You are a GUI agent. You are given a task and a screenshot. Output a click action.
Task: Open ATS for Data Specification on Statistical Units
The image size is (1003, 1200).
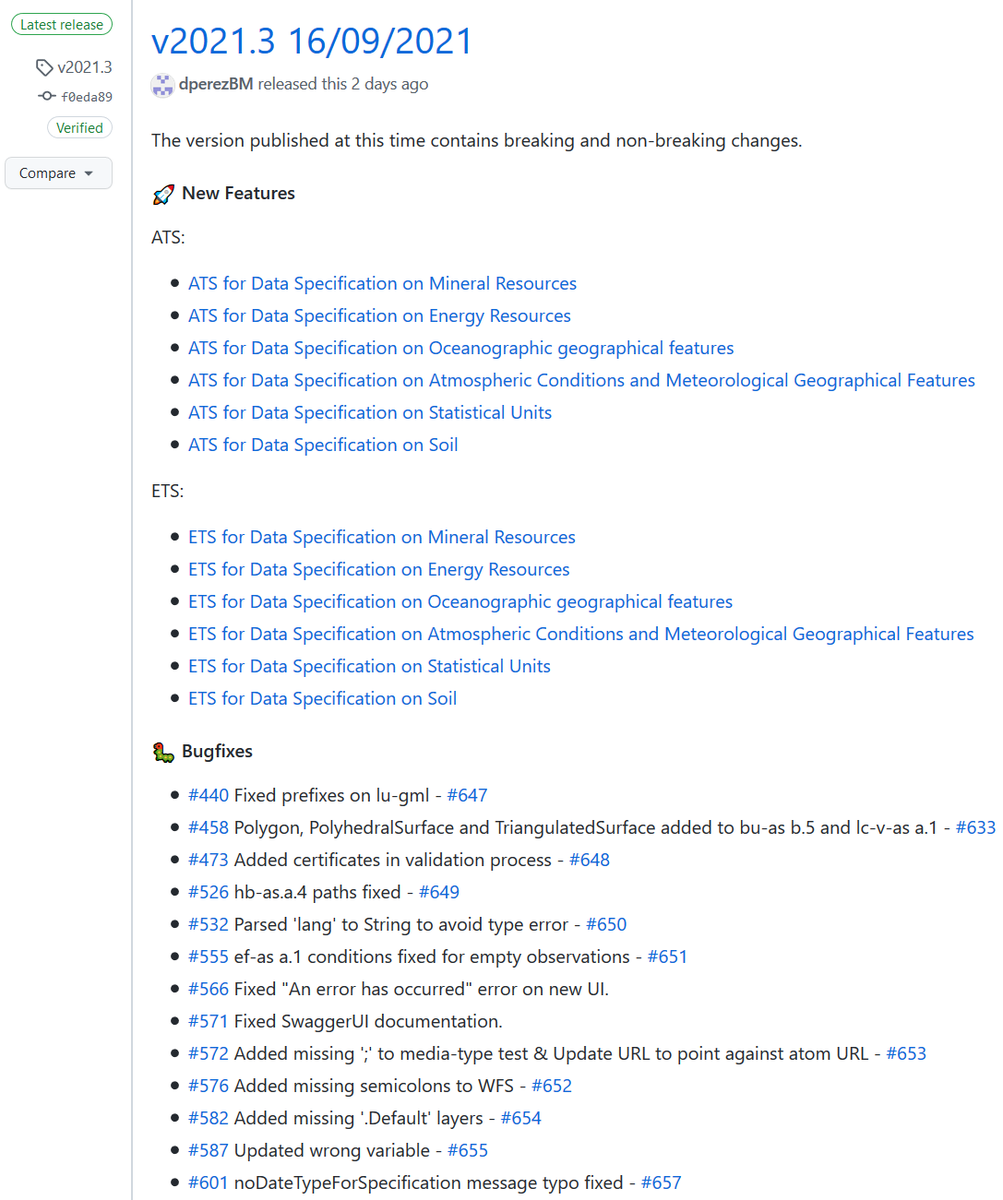coord(370,412)
